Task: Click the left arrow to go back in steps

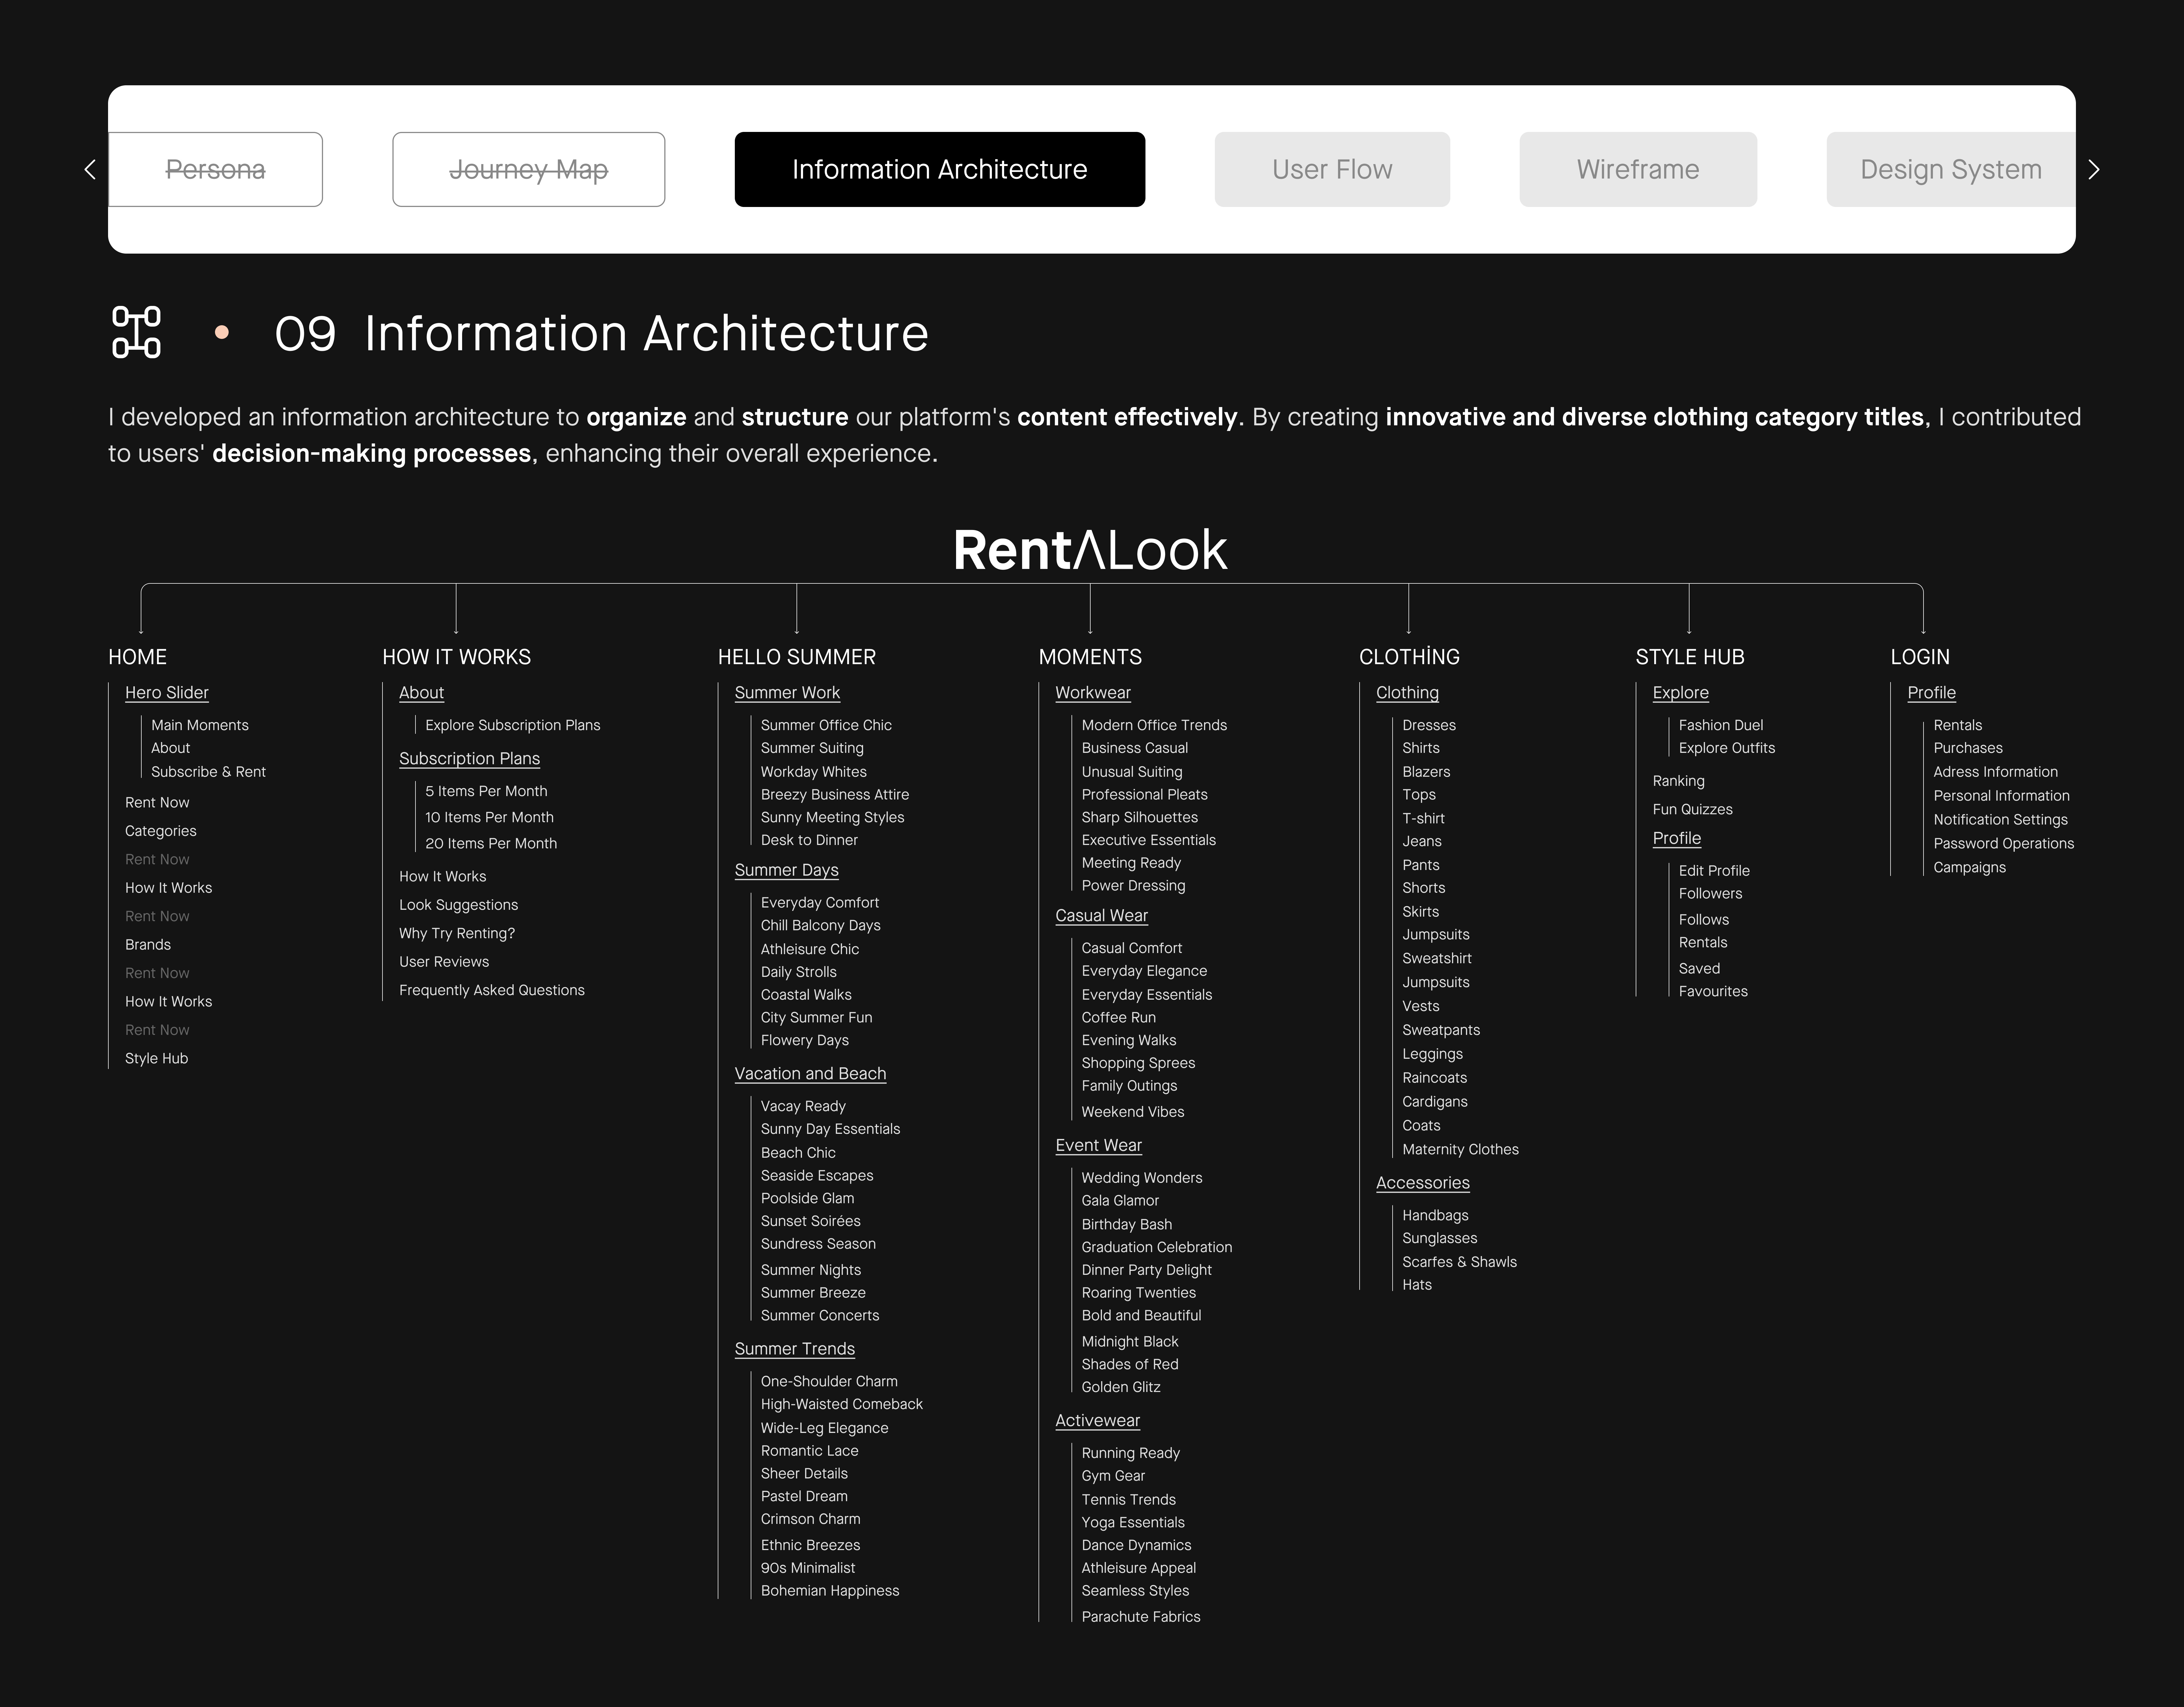Action: point(90,169)
